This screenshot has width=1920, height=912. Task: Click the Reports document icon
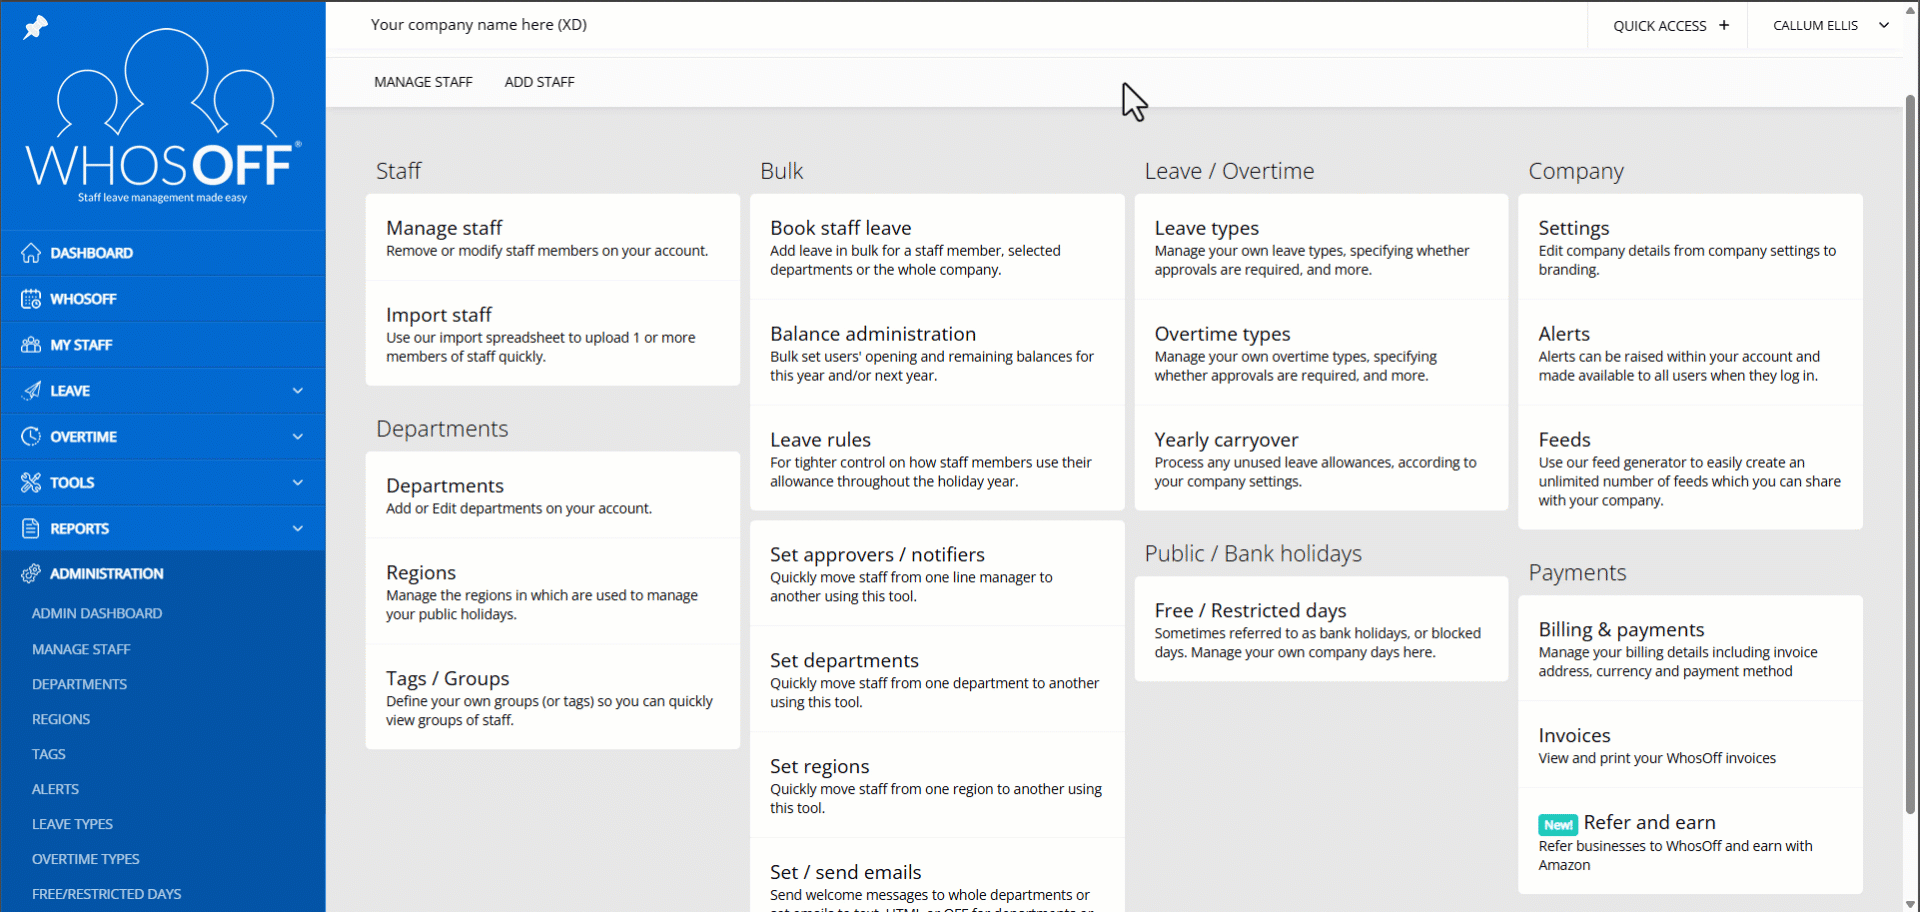tap(31, 529)
